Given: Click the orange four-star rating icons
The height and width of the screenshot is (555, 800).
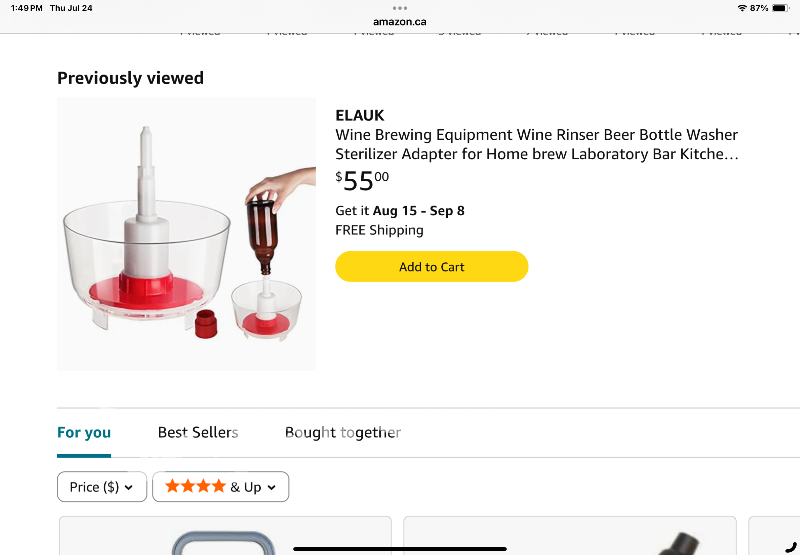Looking at the screenshot, I should [x=196, y=487].
